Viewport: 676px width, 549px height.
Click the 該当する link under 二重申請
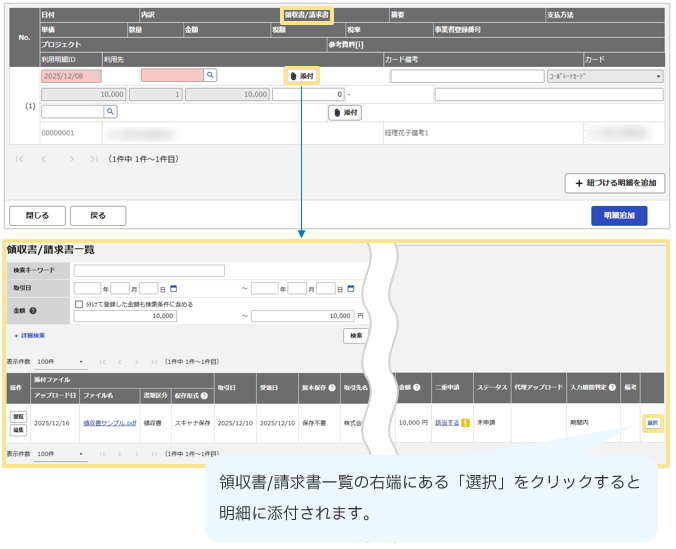447,423
